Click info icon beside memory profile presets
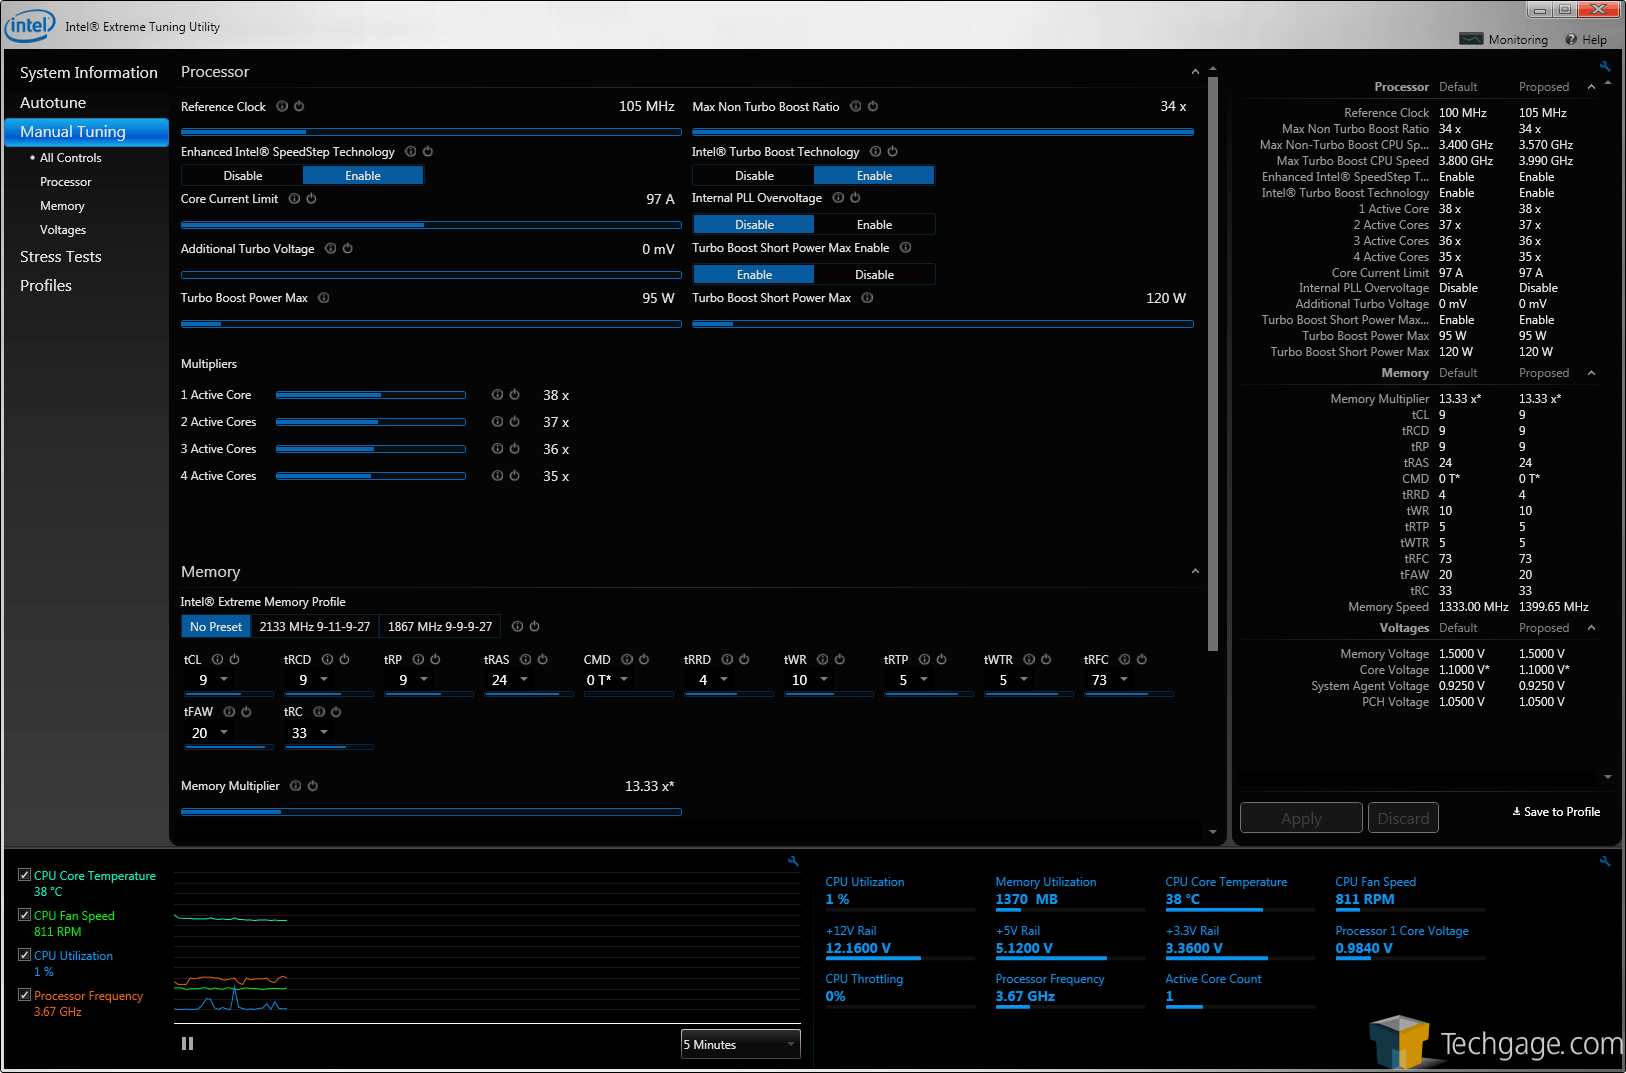The image size is (1626, 1073). click(518, 627)
